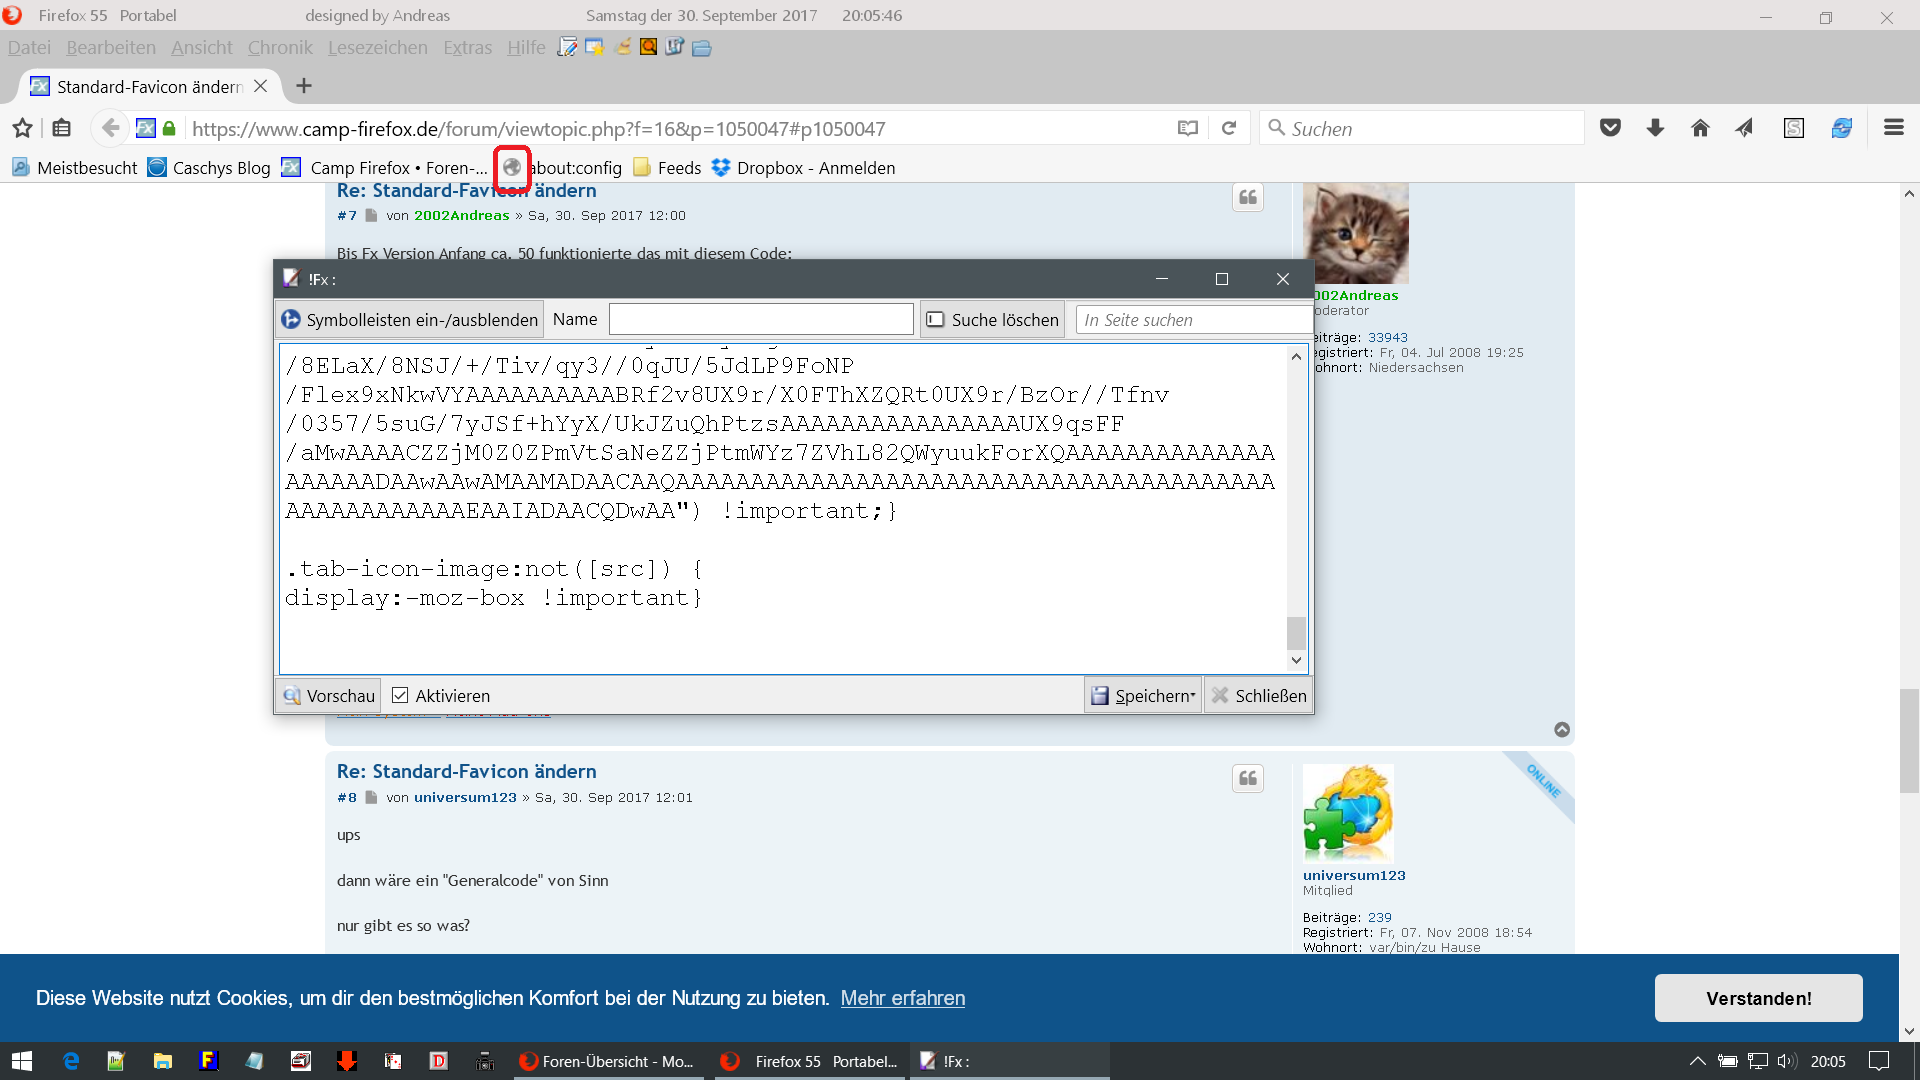Toggle Symbolleisten ein-/ausblenden button
Image resolution: width=1920 pixels, height=1080 pixels.
click(410, 320)
